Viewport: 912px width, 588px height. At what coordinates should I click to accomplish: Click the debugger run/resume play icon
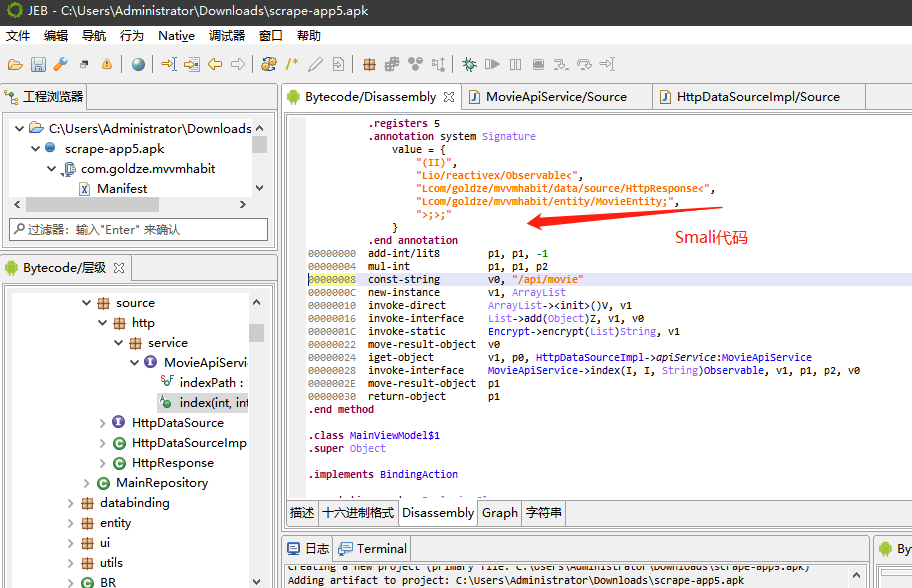(492, 64)
